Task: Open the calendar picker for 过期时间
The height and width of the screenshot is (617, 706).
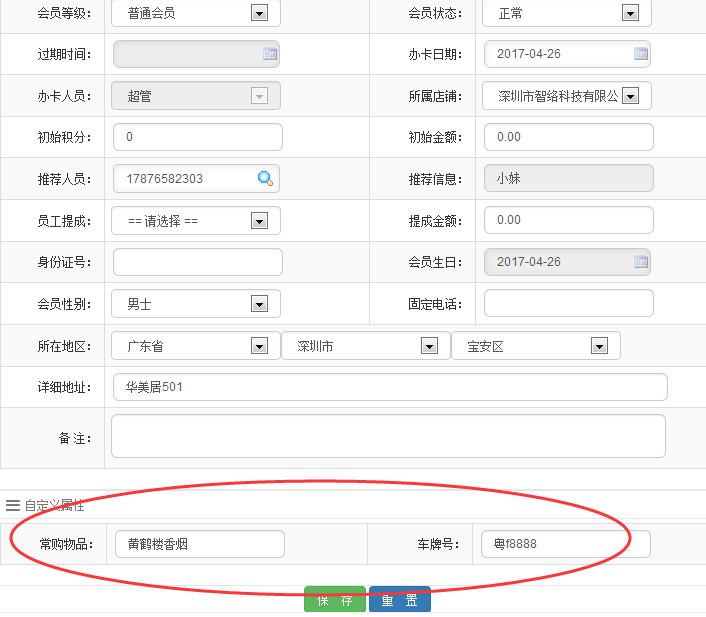Action: coord(270,54)
